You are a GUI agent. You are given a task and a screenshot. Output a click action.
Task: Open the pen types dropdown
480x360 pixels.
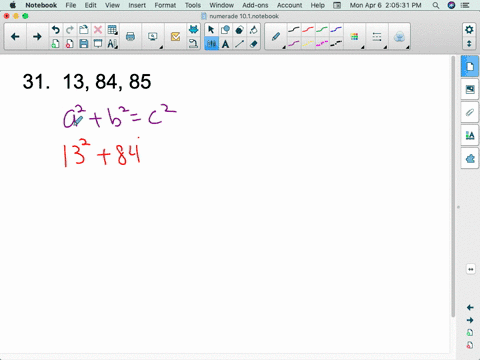pyautogui.click(x=276, y=37)
